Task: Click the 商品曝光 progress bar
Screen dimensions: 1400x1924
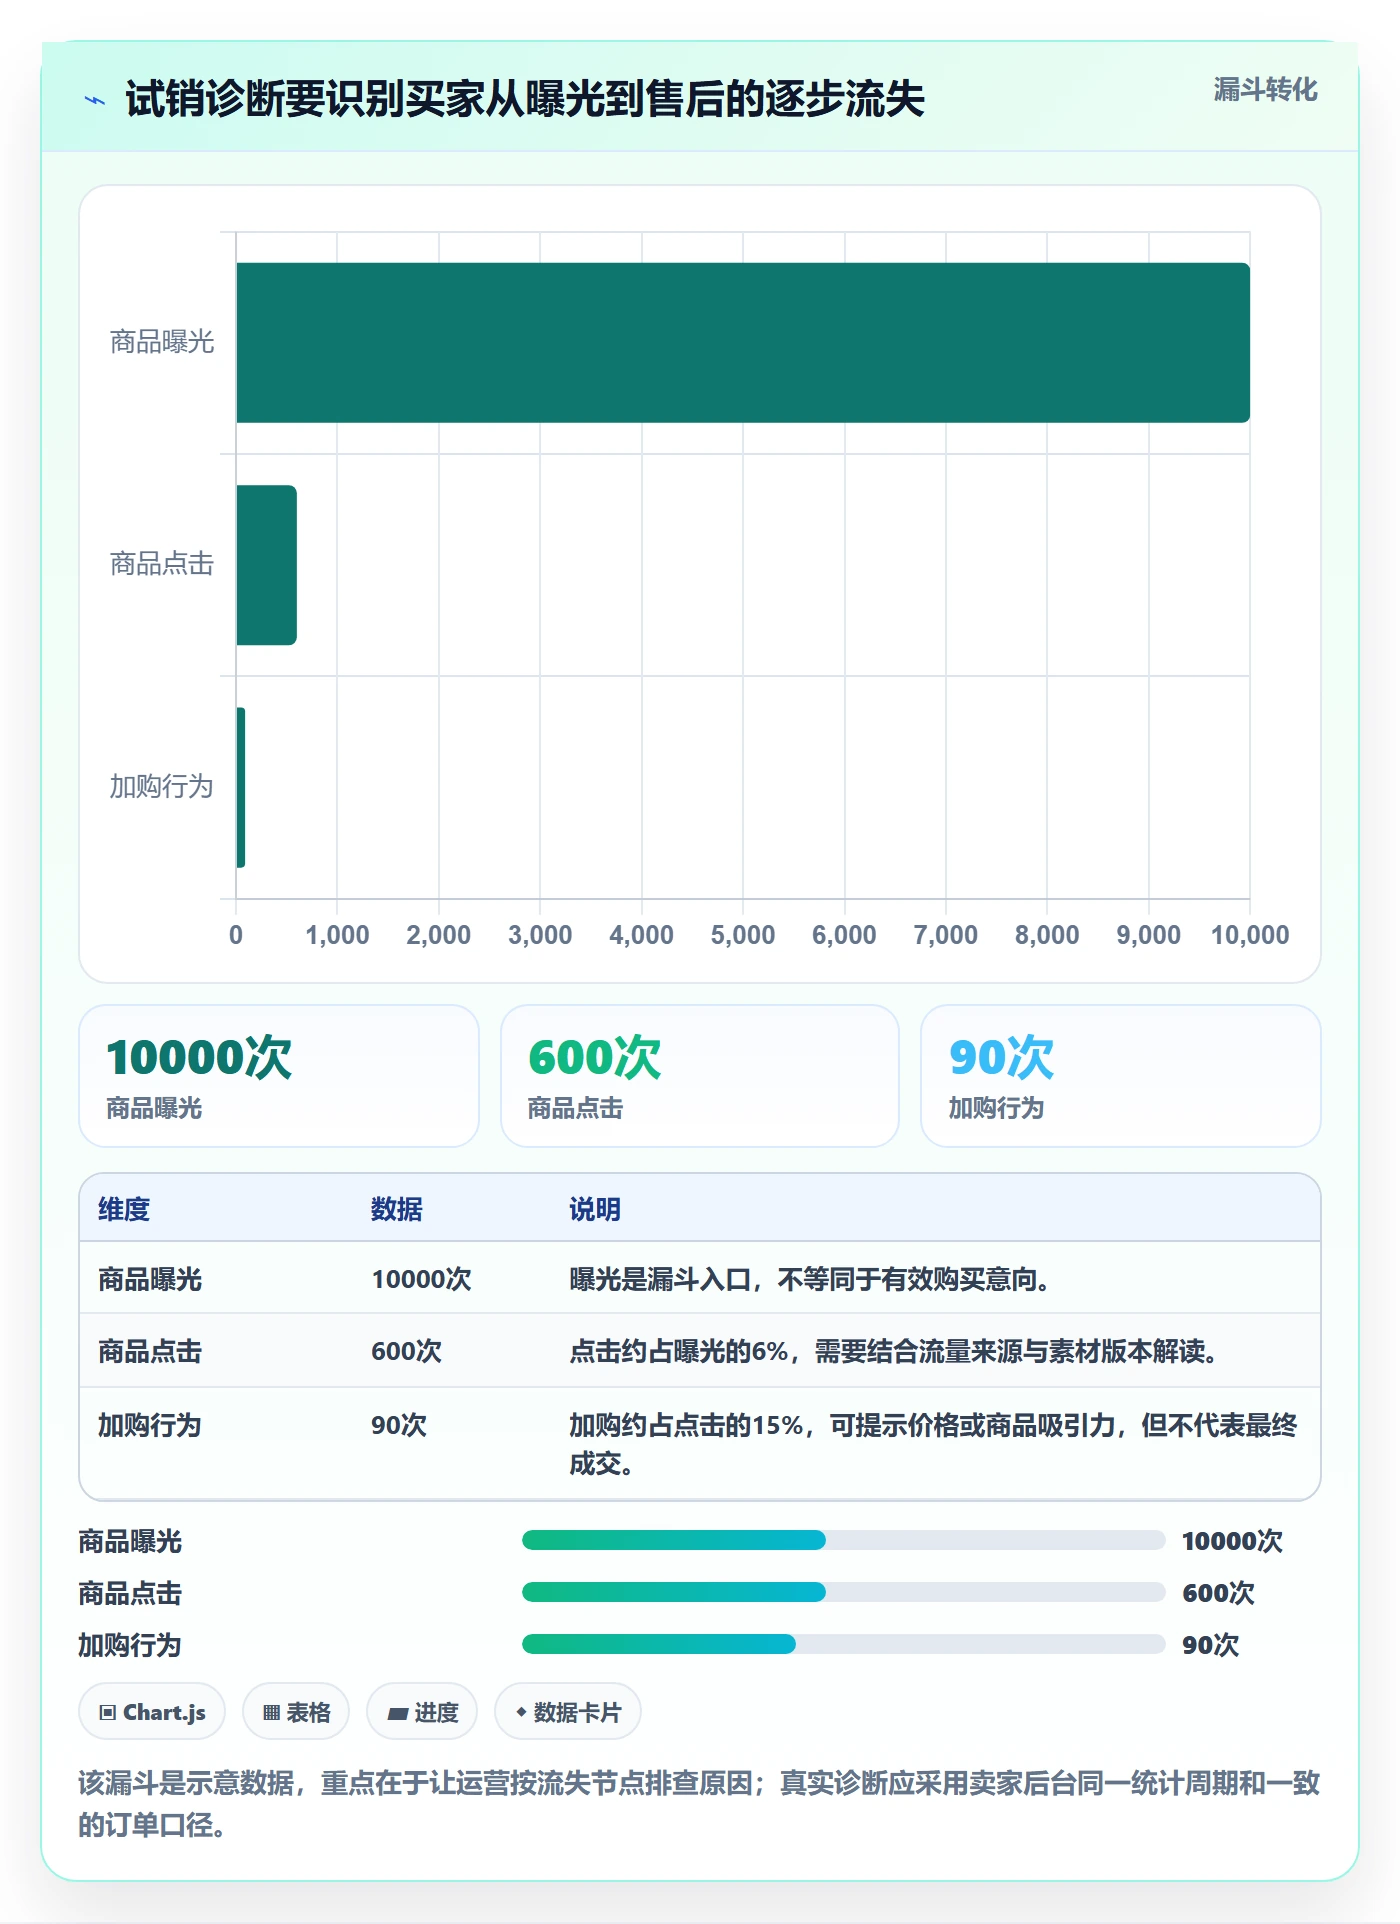Action: pos(843,1540)
